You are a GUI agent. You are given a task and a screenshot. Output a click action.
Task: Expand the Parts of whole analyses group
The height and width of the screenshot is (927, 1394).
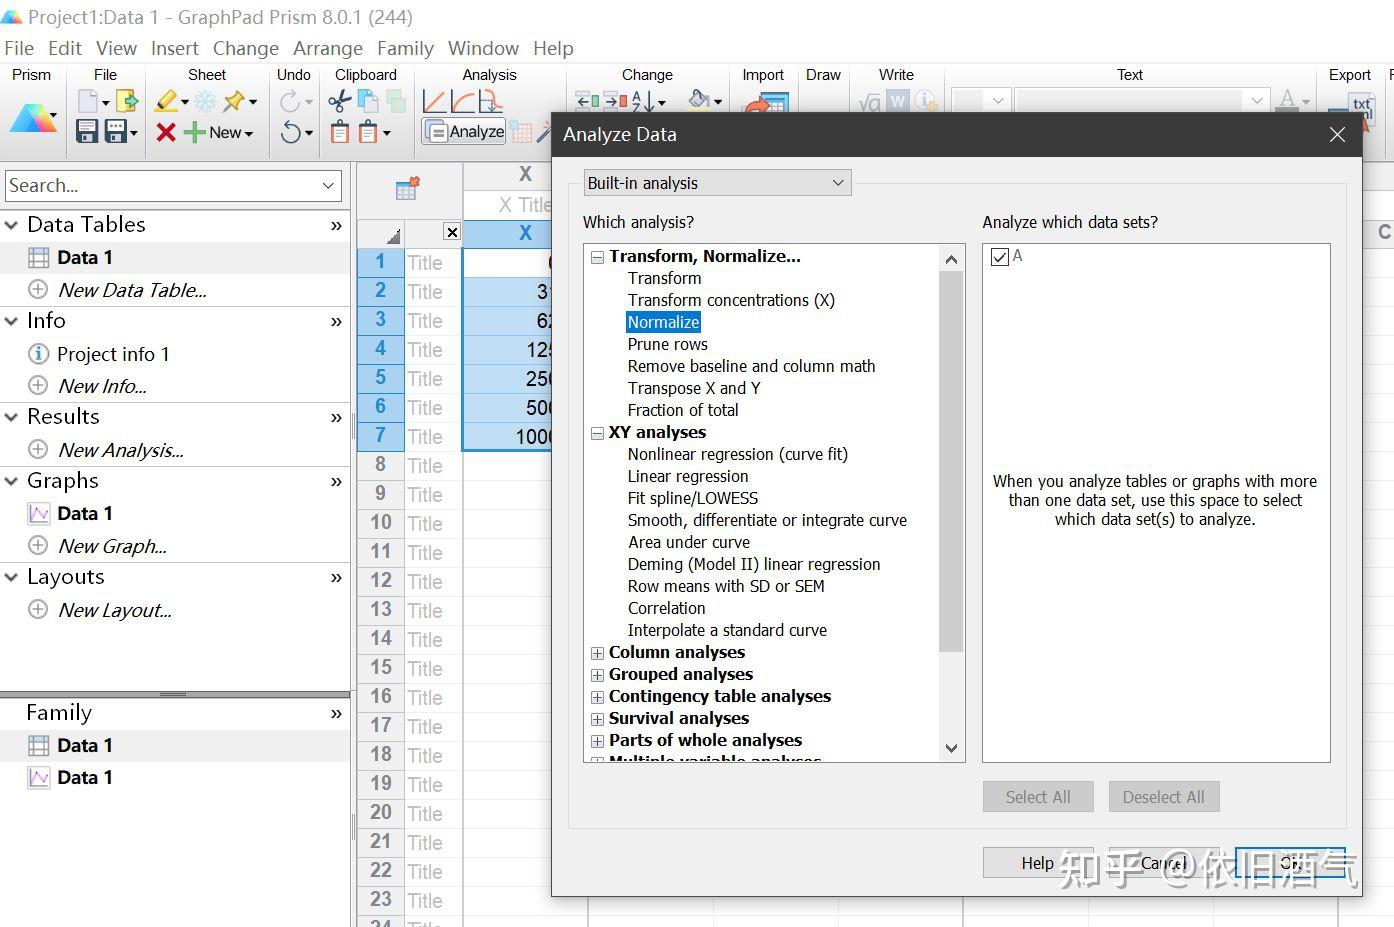(597, 741)
